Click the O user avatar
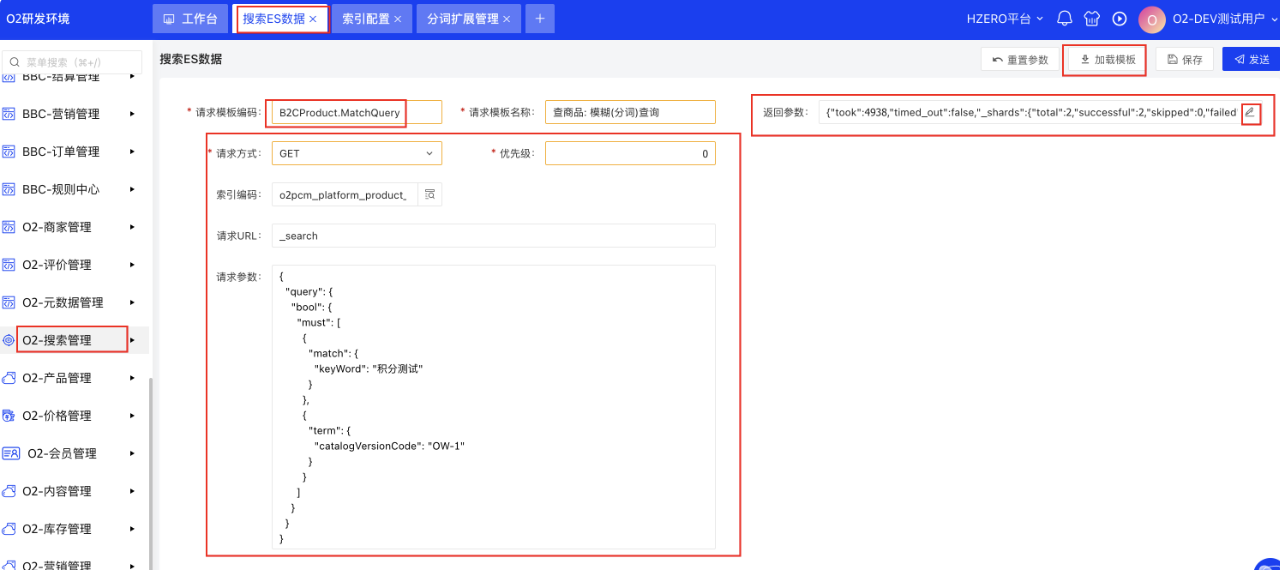This screenshot has width=1280, height=574. pyautogui.click(x=1152, y=19)
